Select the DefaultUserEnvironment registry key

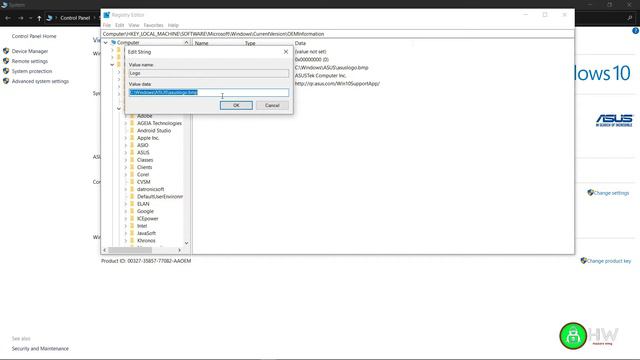(x=160, y=197)
